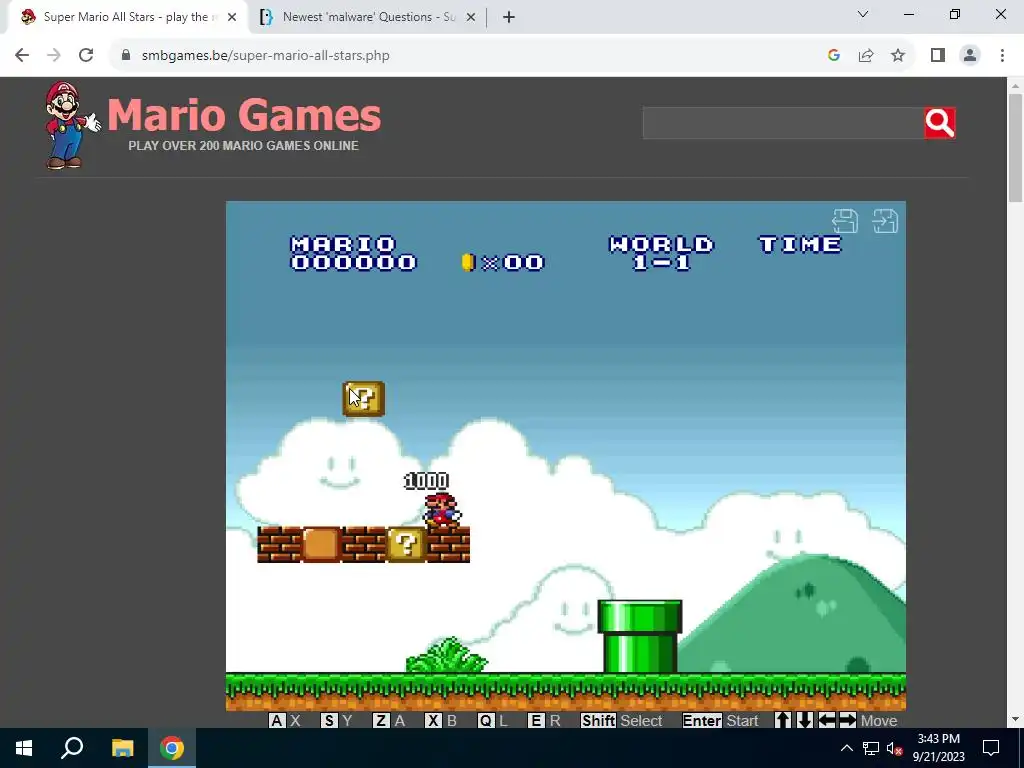Switch to the Newest 'malware' Questions tab
The image size is (1024, 768).
366,17
